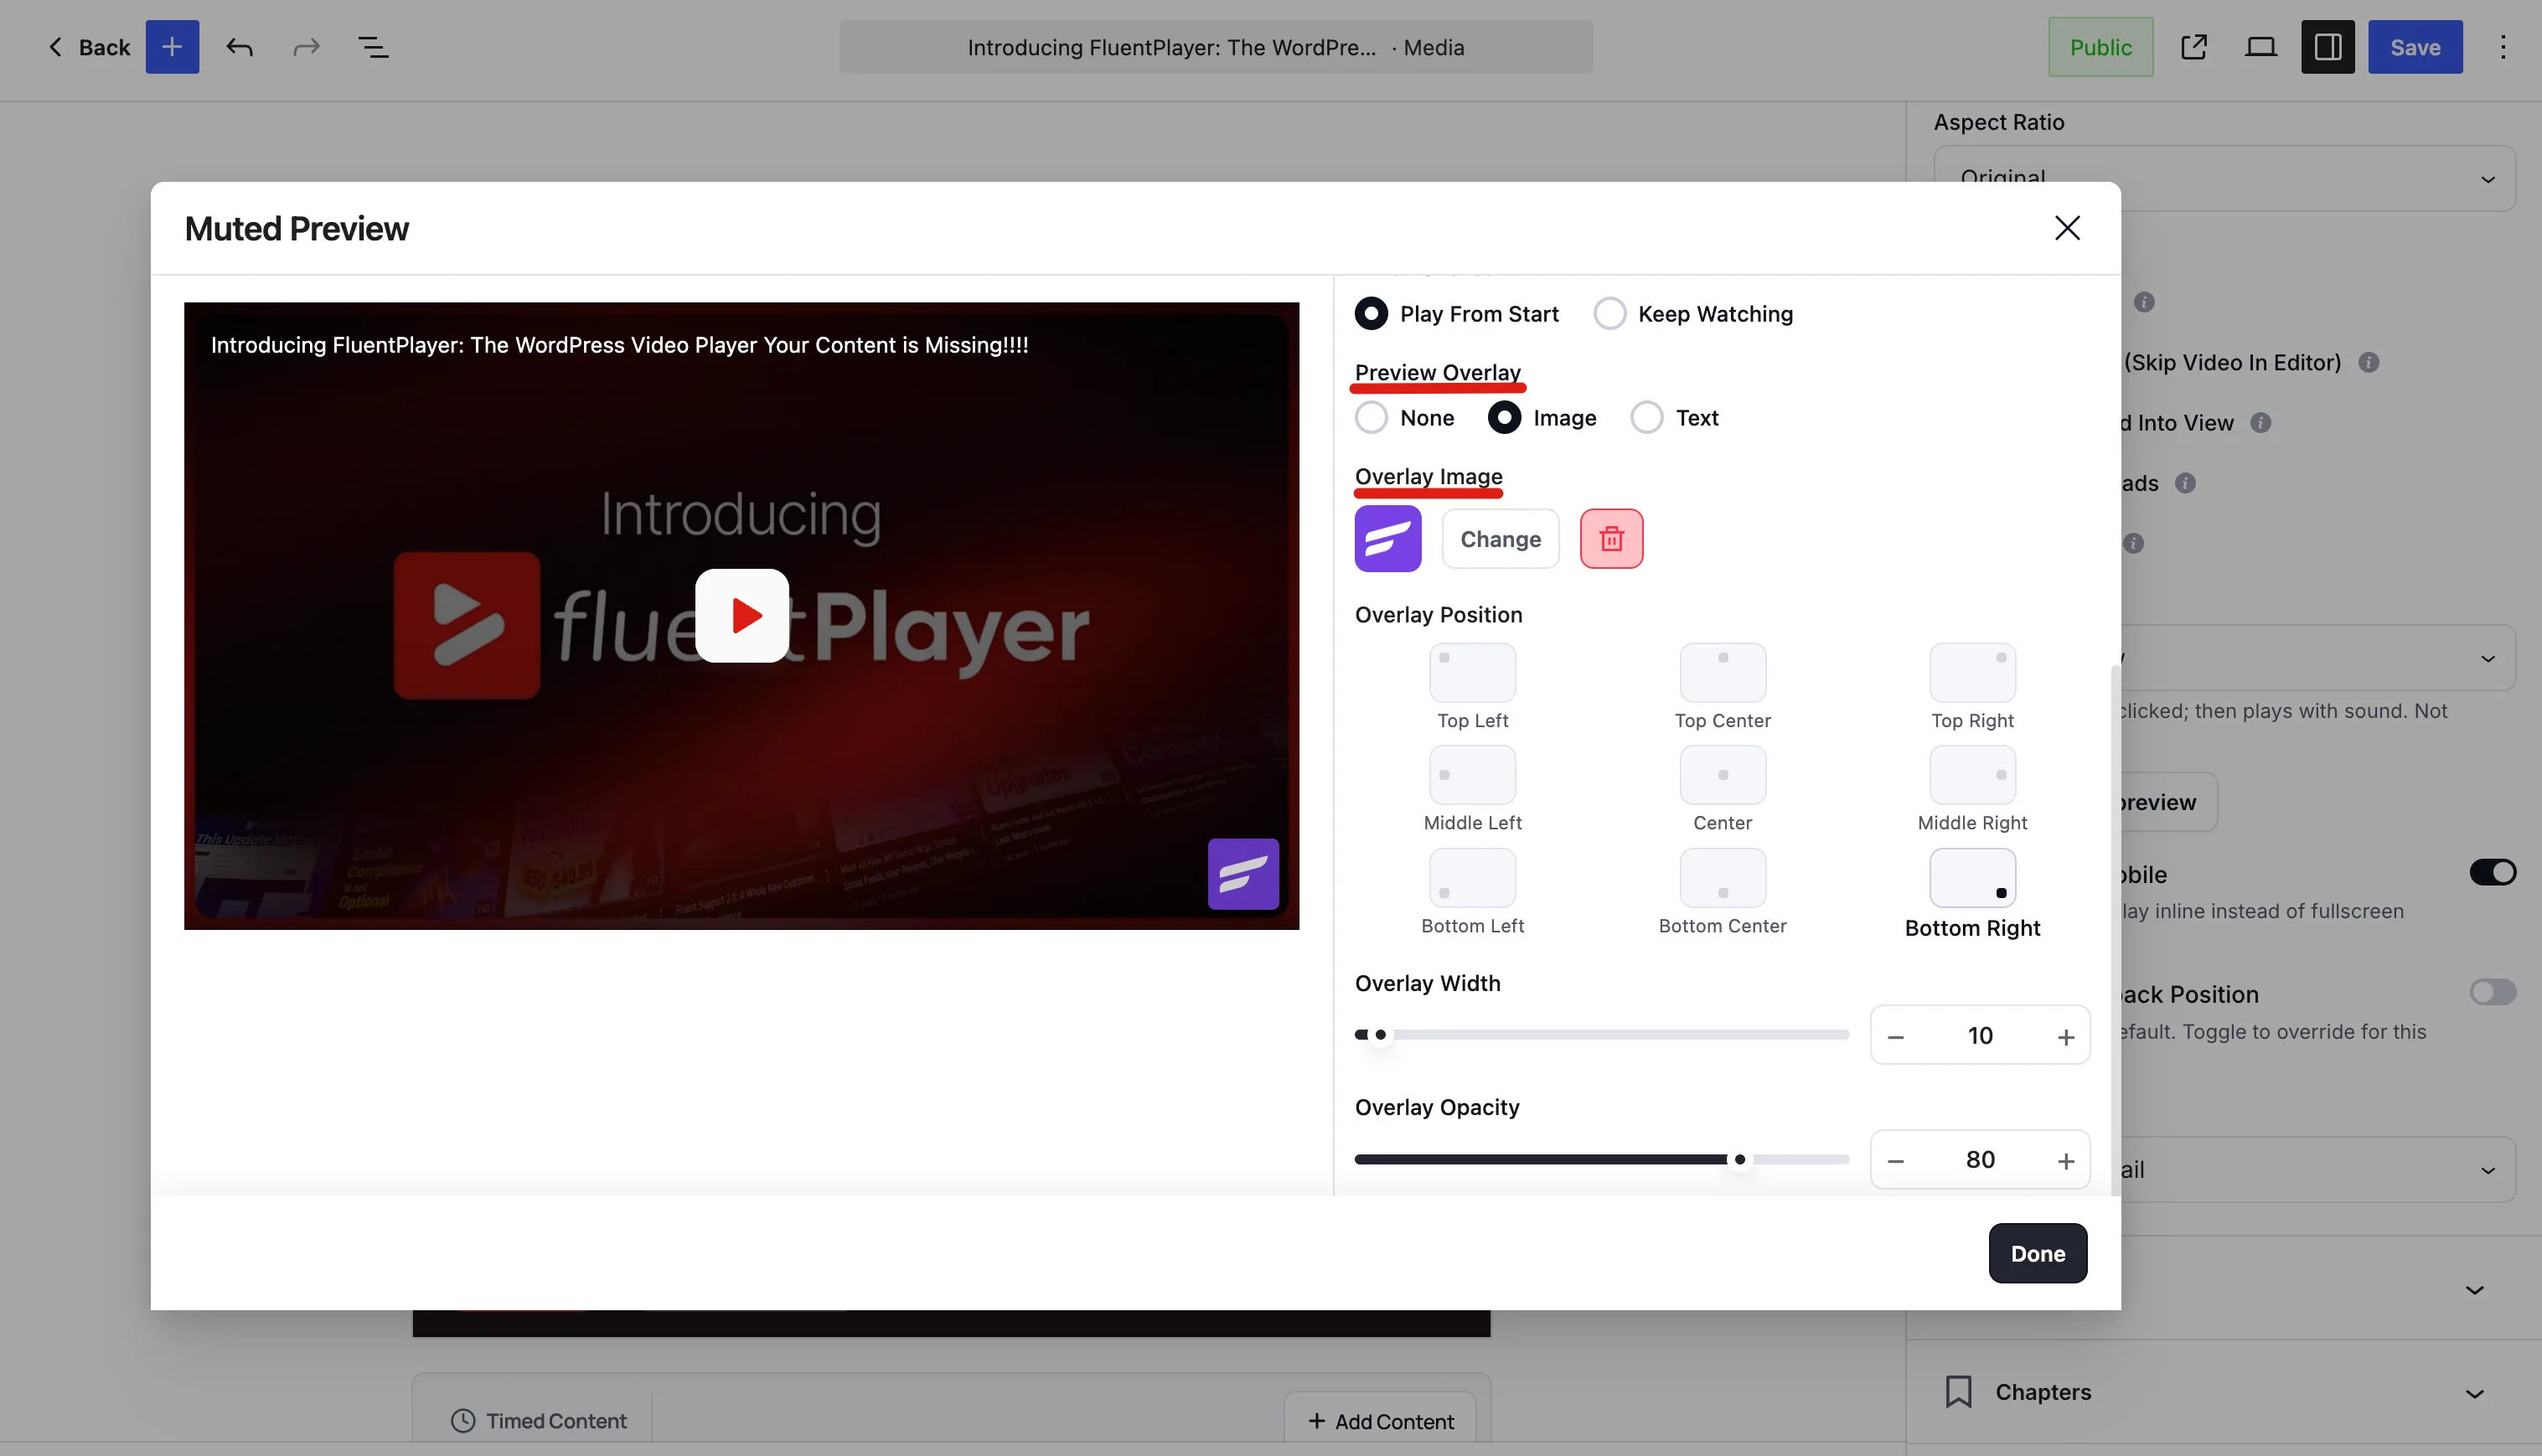Screen dimensions: 2542x1456
Task: Decrease Overlay Width with minus
Action: point(1895,1036)
